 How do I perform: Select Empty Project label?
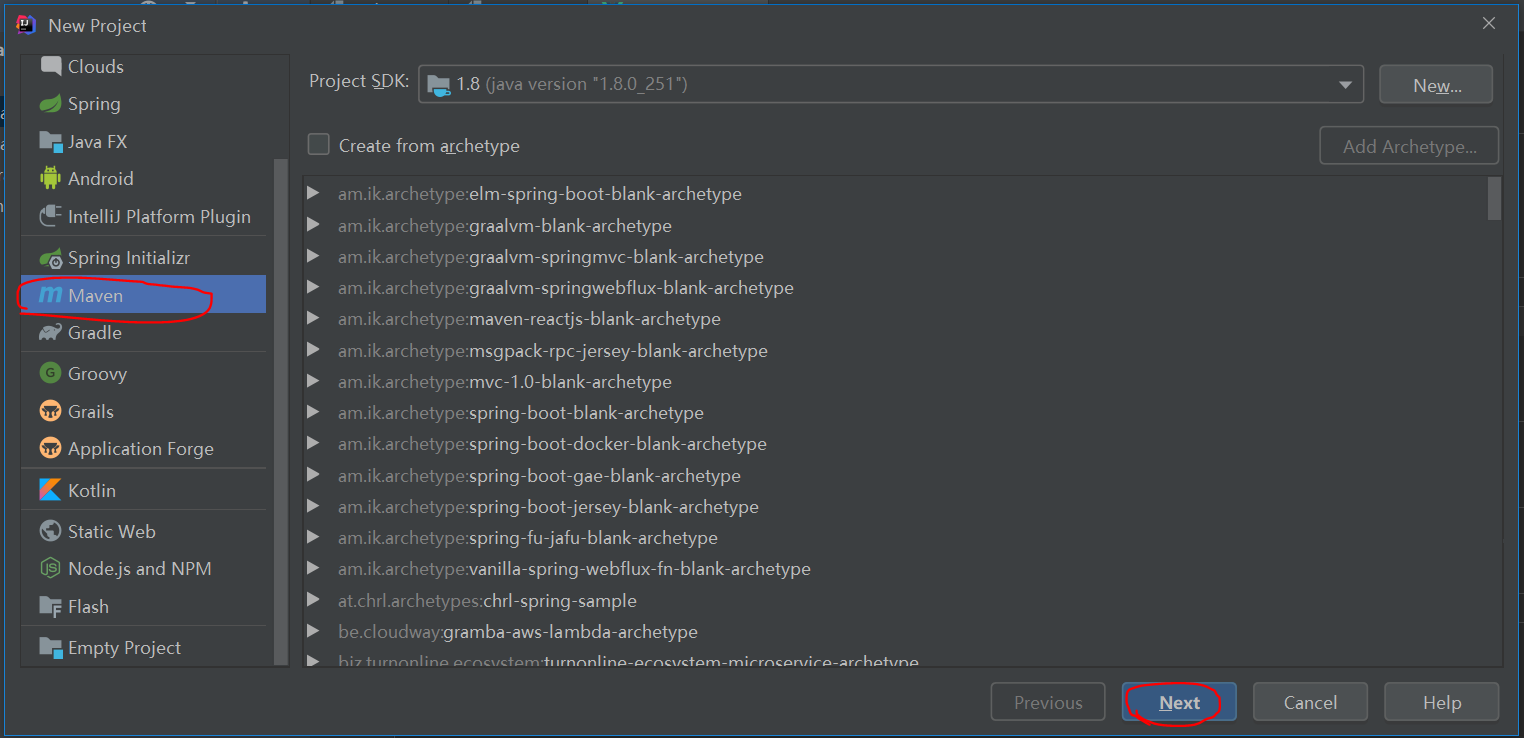[x=124, y=647]
